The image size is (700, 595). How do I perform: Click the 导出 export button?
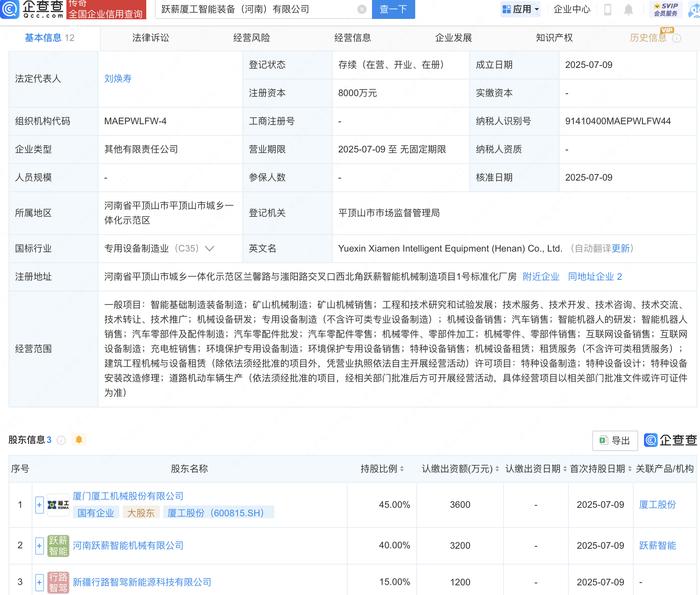click(x=615, y=441)
